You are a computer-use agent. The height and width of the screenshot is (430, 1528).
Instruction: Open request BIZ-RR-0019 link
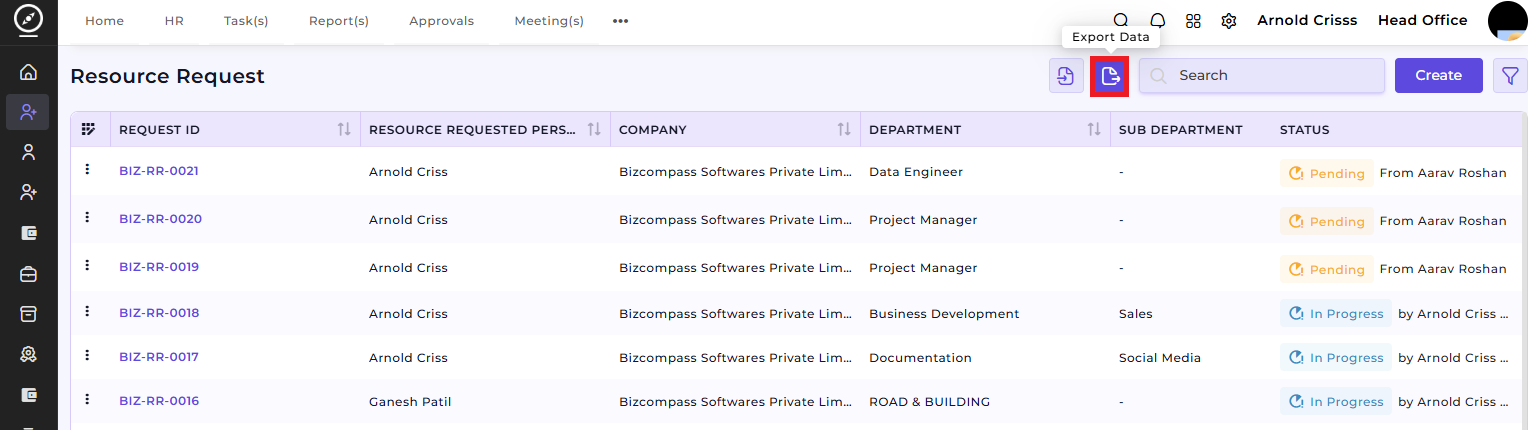tap(159, 267)
